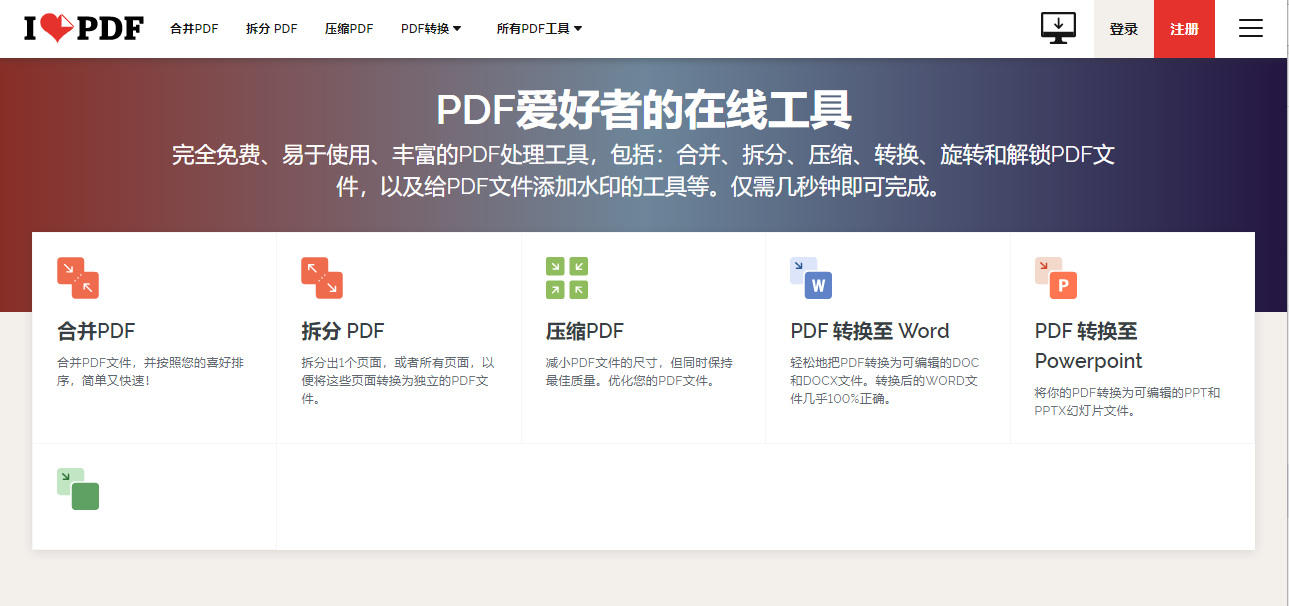Open the PDF 转换至 Word title link
This screenshot has height=606, width=1289.
point(870,331)
